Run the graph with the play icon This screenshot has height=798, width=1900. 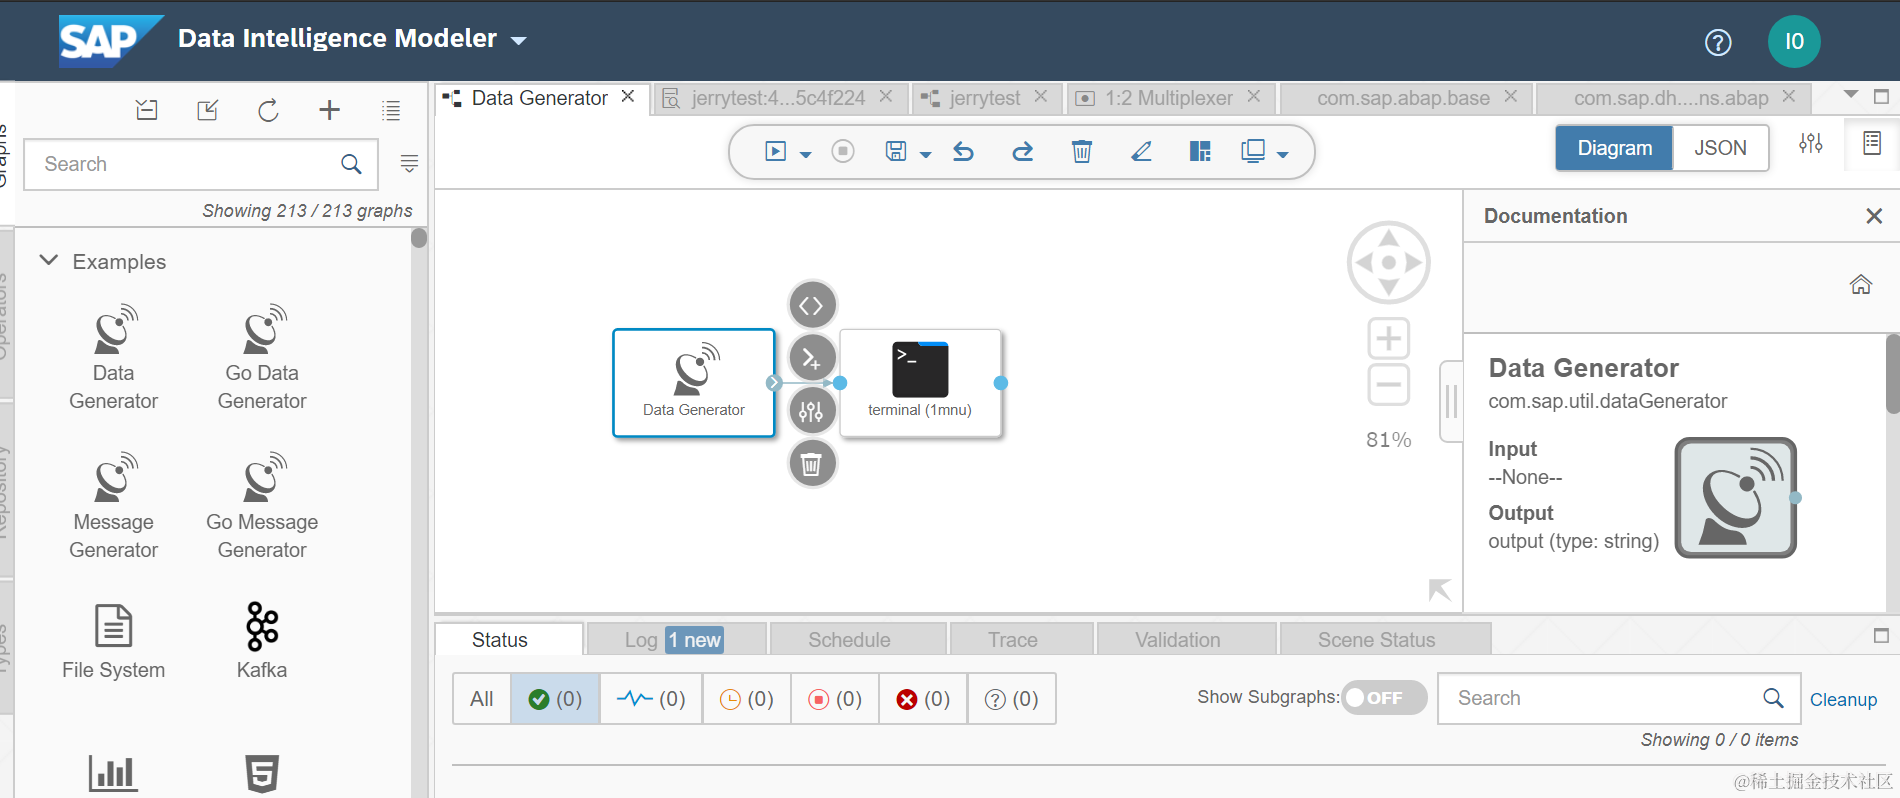(775, 151)
